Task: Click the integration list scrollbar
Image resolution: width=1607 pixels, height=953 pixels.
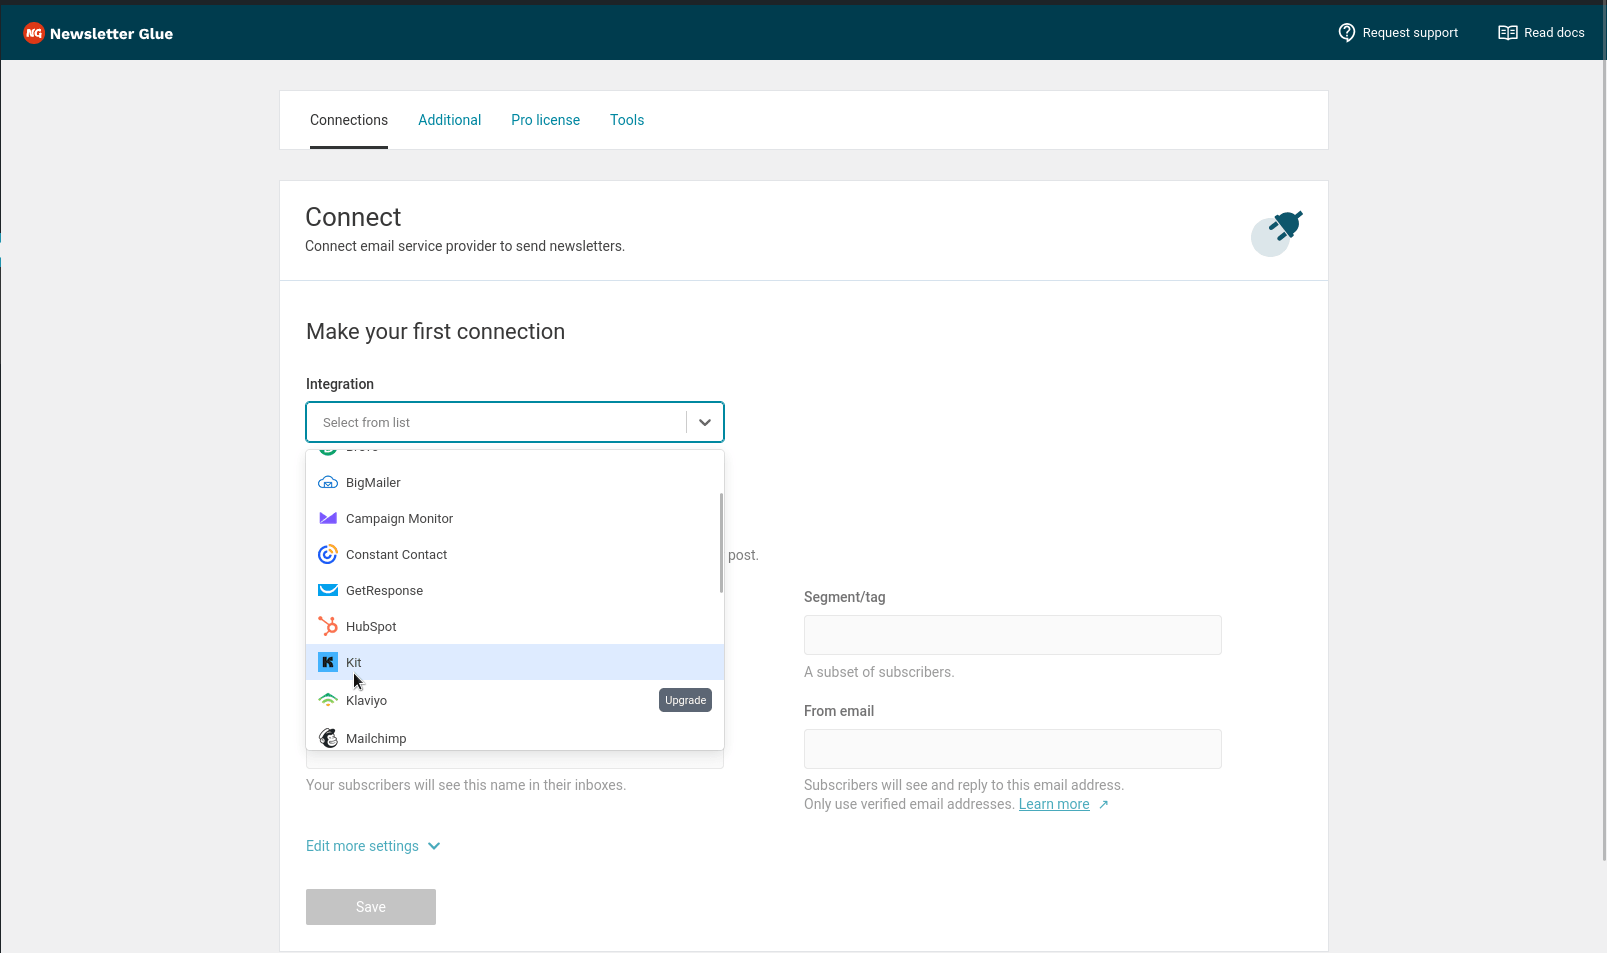Action: click(721, 542)
